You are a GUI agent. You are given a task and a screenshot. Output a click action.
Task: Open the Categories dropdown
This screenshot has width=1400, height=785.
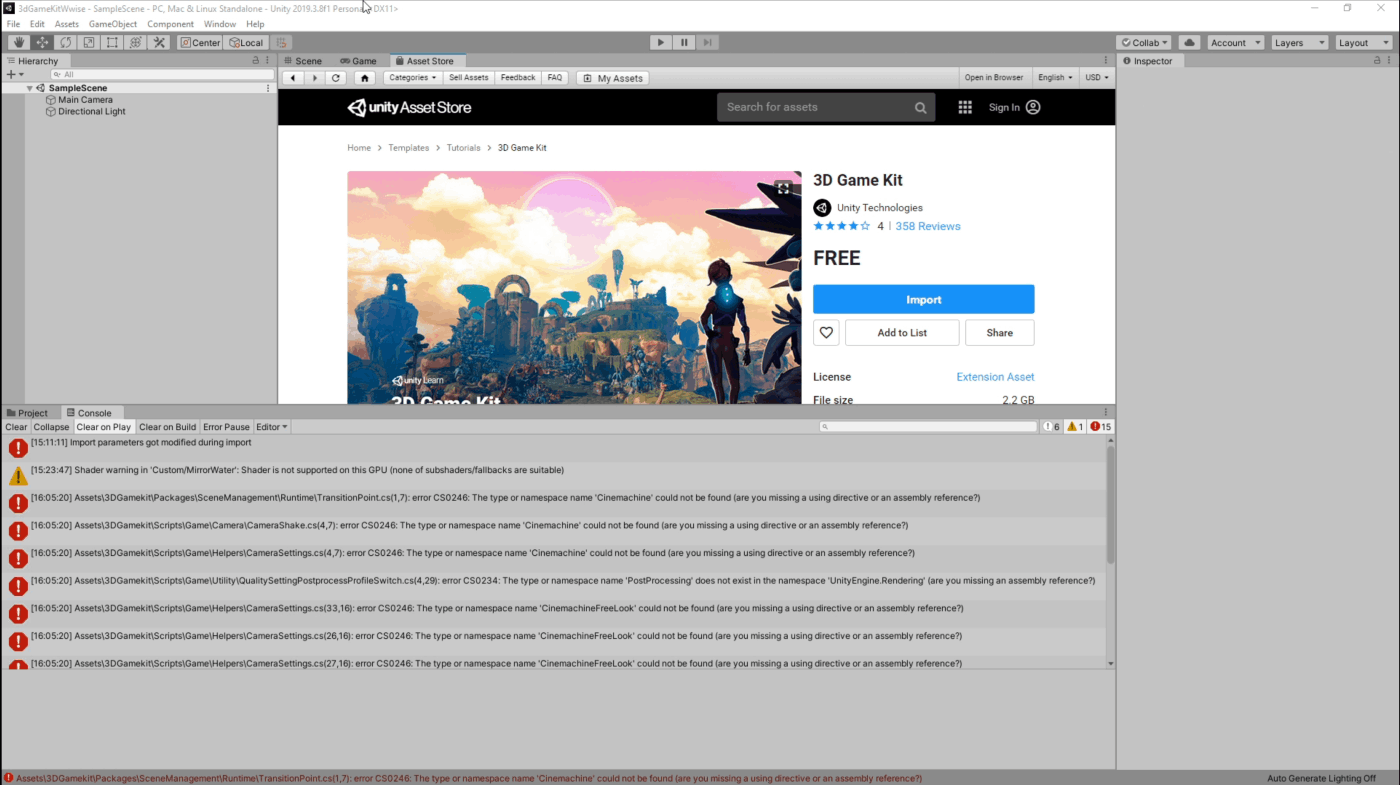(x=412, y=77)
